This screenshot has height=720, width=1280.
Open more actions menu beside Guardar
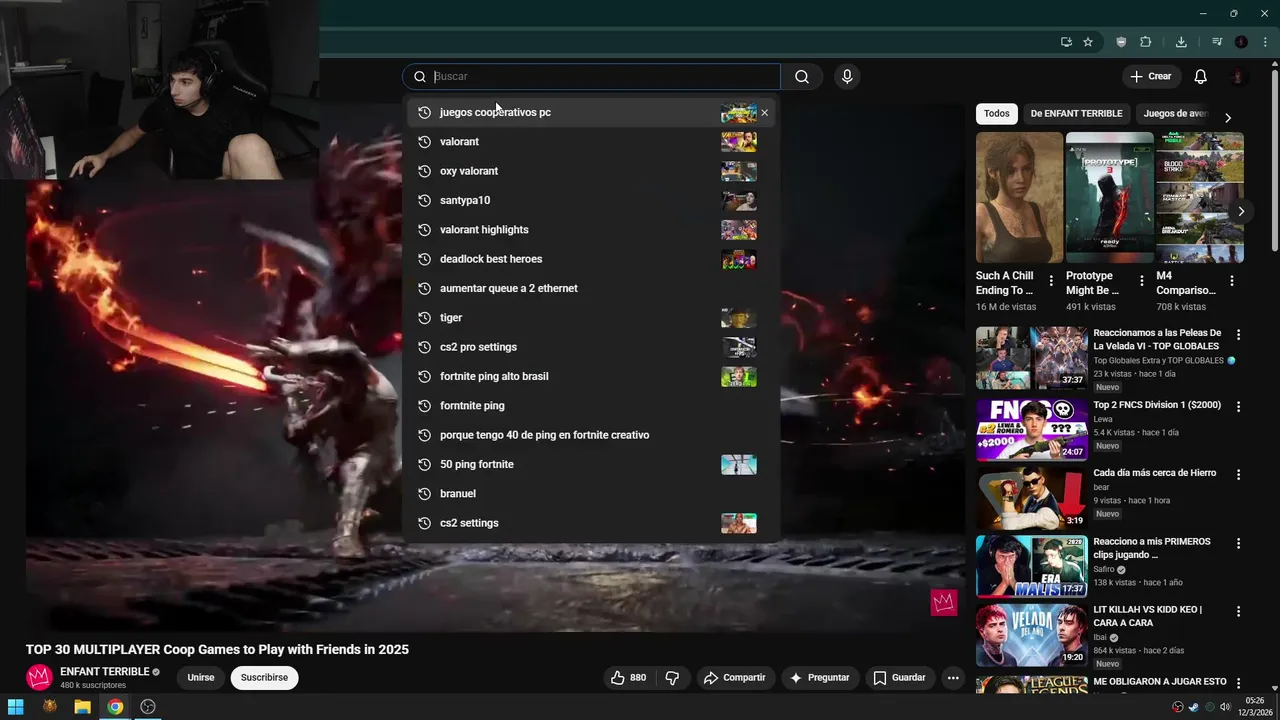point(953,678)
